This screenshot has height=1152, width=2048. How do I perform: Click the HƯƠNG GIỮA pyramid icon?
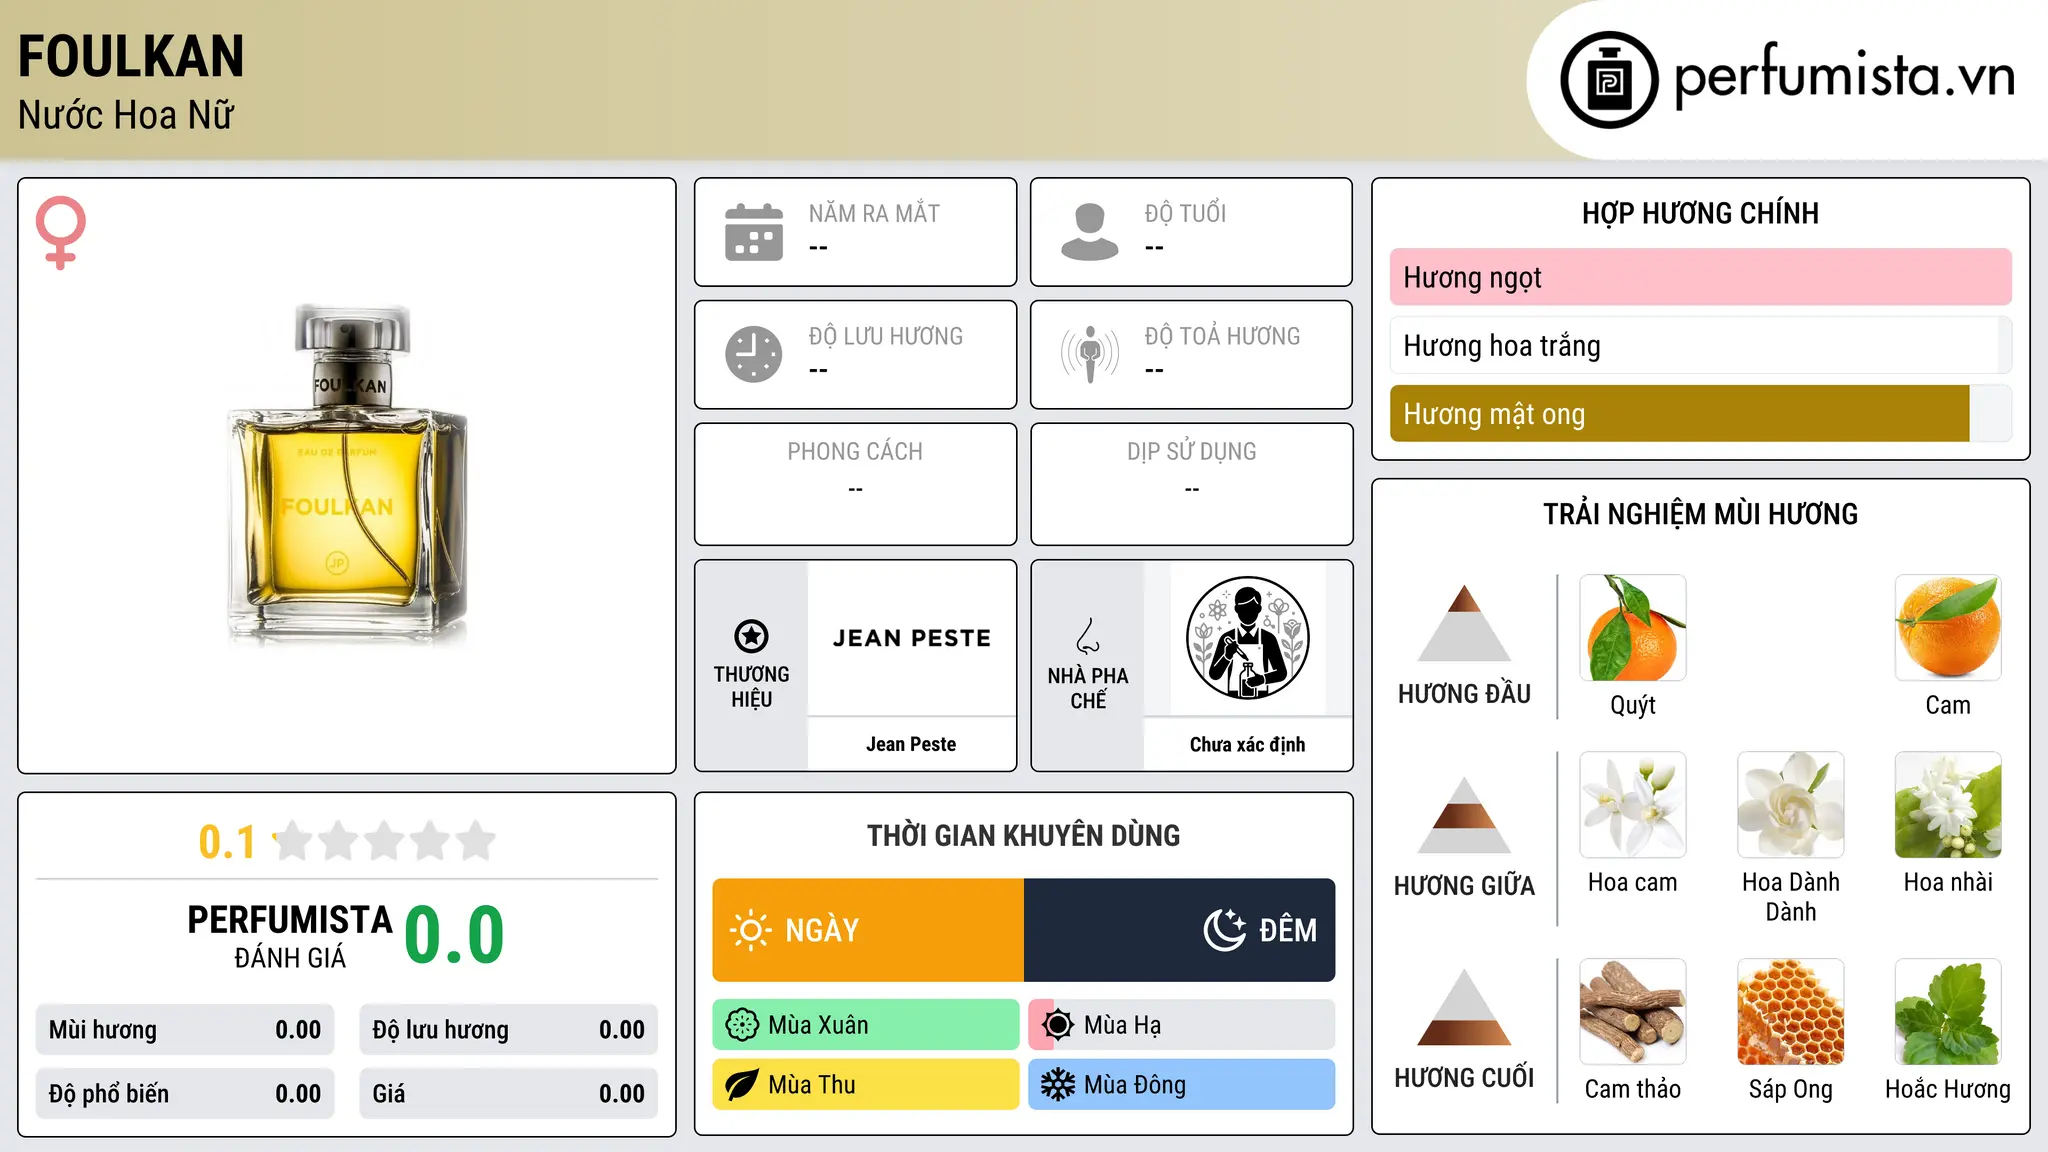(1464, 815)
